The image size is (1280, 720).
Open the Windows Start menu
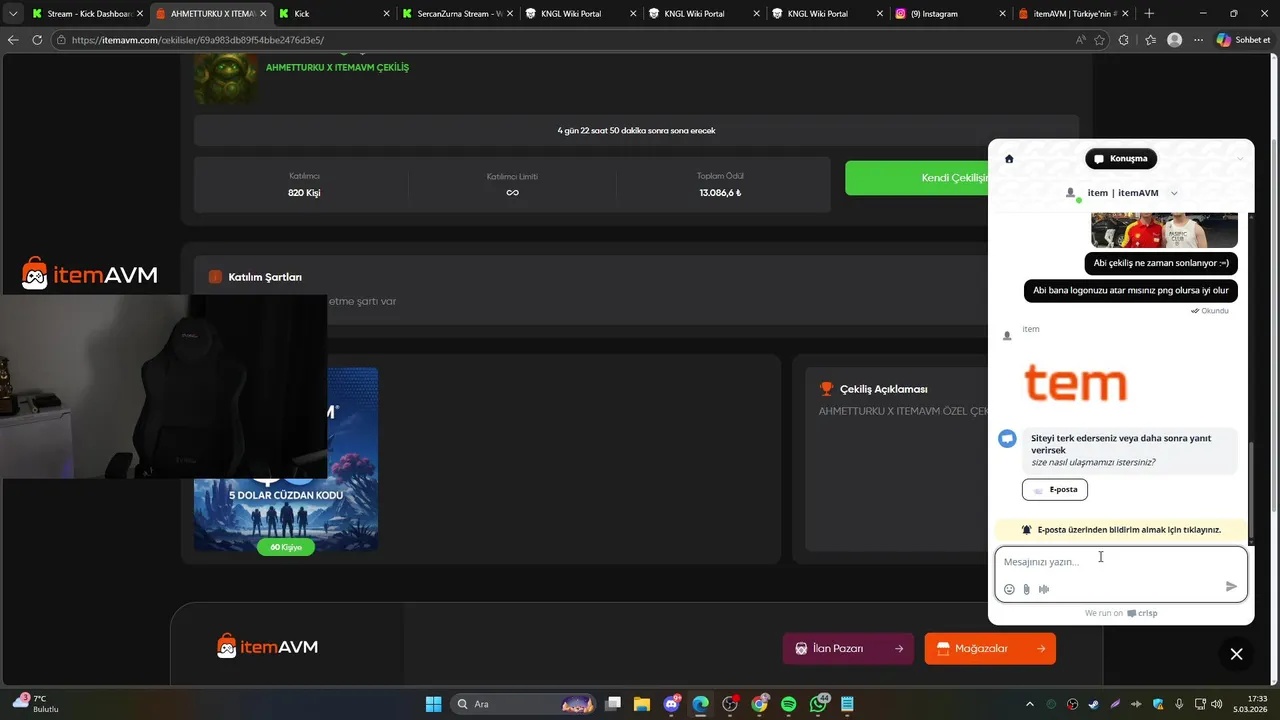433,704
